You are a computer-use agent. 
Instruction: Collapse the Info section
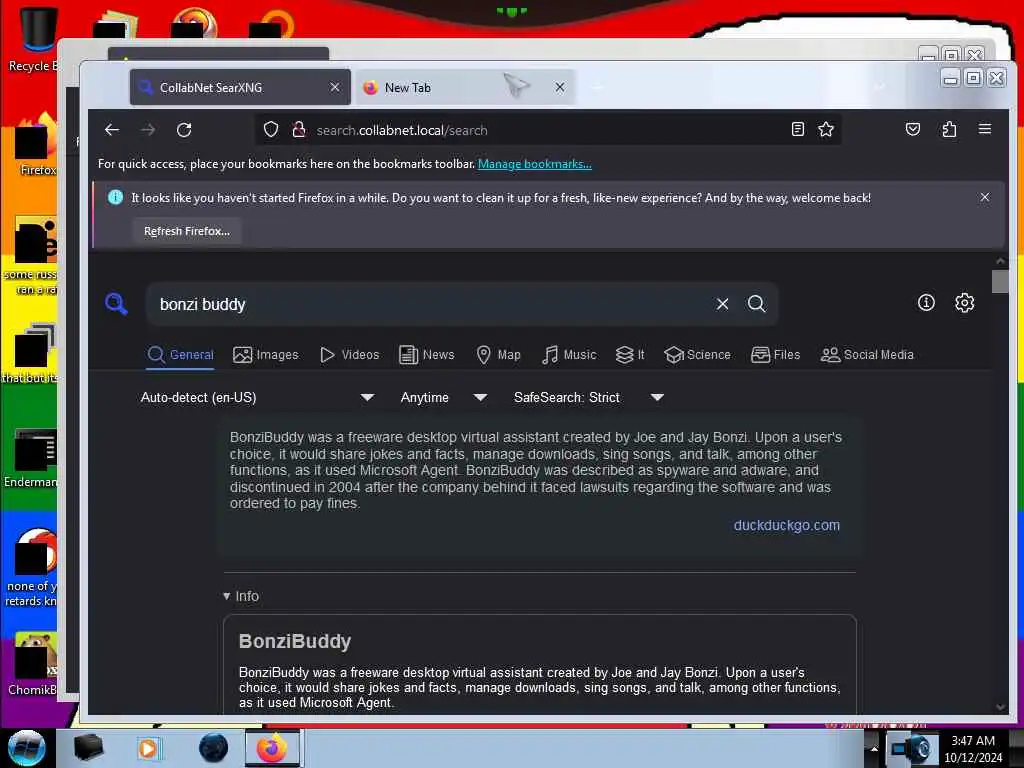point(241,596)
